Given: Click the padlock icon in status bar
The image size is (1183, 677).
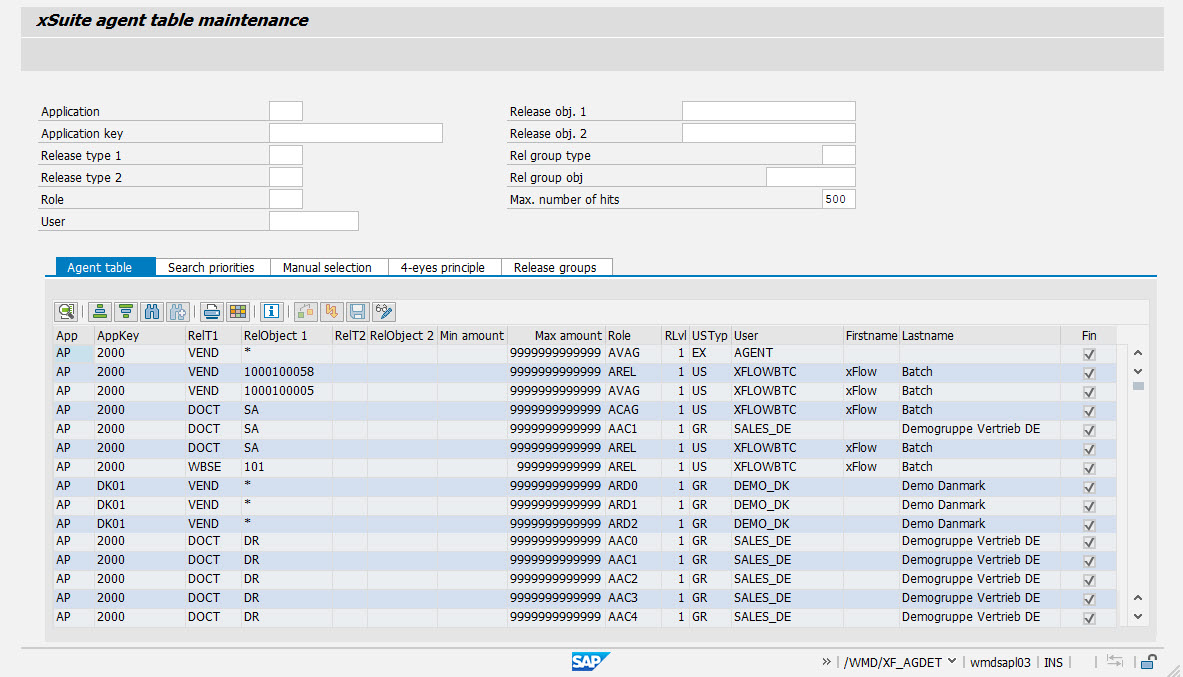Looking at the screenshot, I should (1149, 662).
